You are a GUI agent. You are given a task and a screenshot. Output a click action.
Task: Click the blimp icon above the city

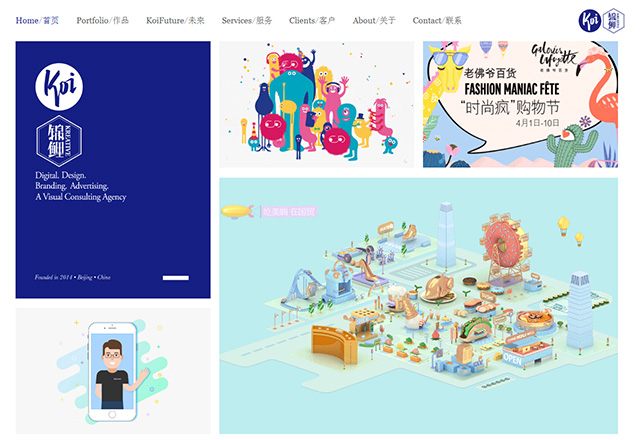tap(241, 212)
